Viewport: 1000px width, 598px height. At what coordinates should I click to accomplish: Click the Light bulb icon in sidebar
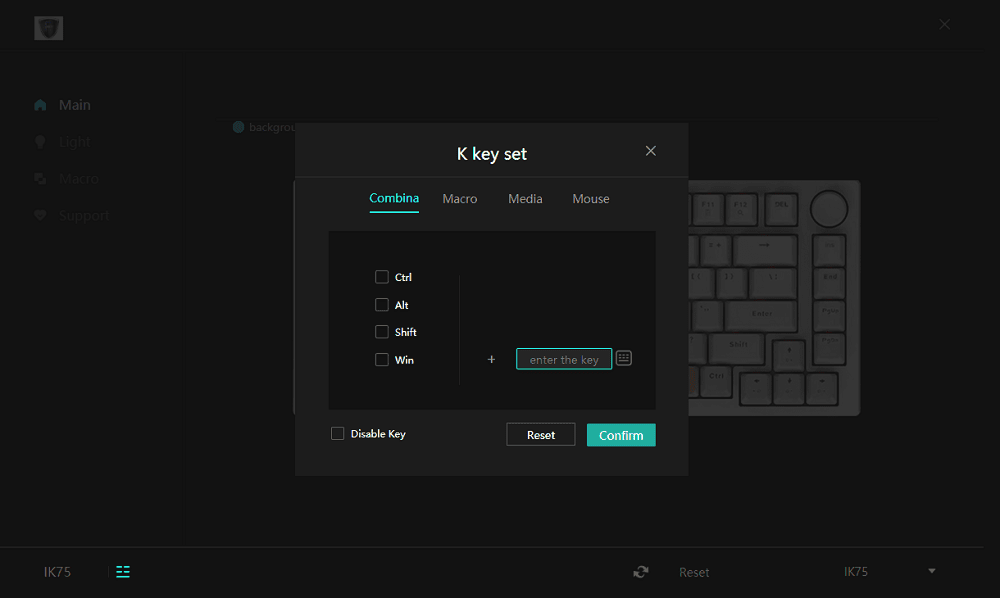(x=40, y=142)
